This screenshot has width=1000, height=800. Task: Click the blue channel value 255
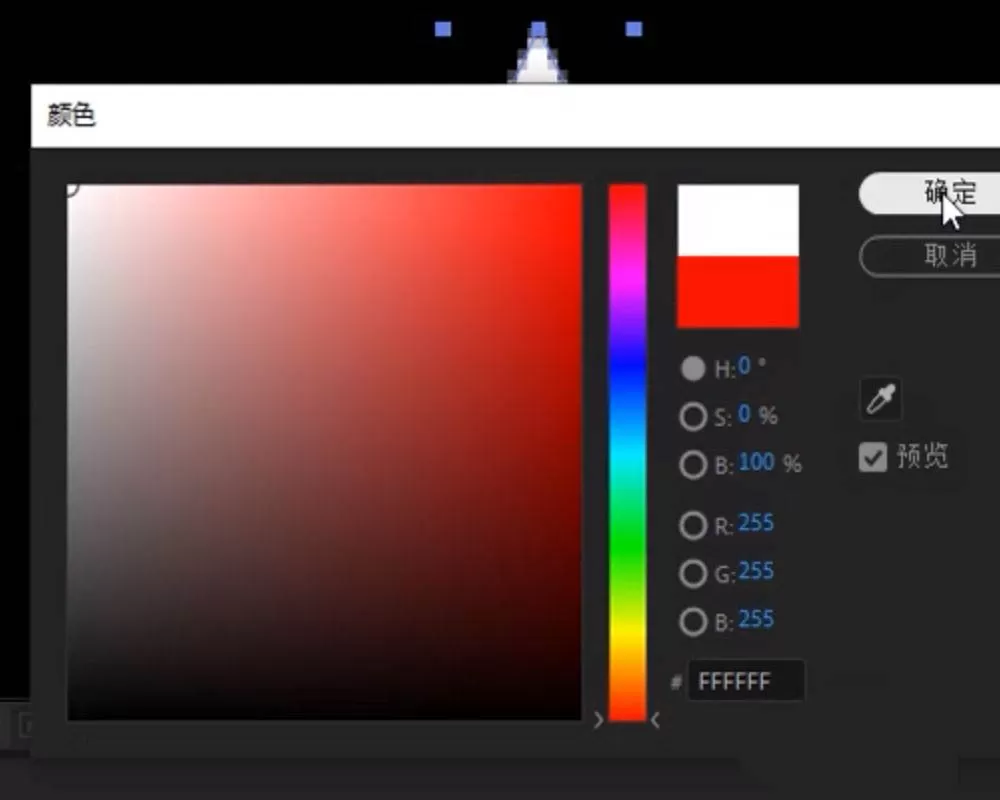coord(756,619)
